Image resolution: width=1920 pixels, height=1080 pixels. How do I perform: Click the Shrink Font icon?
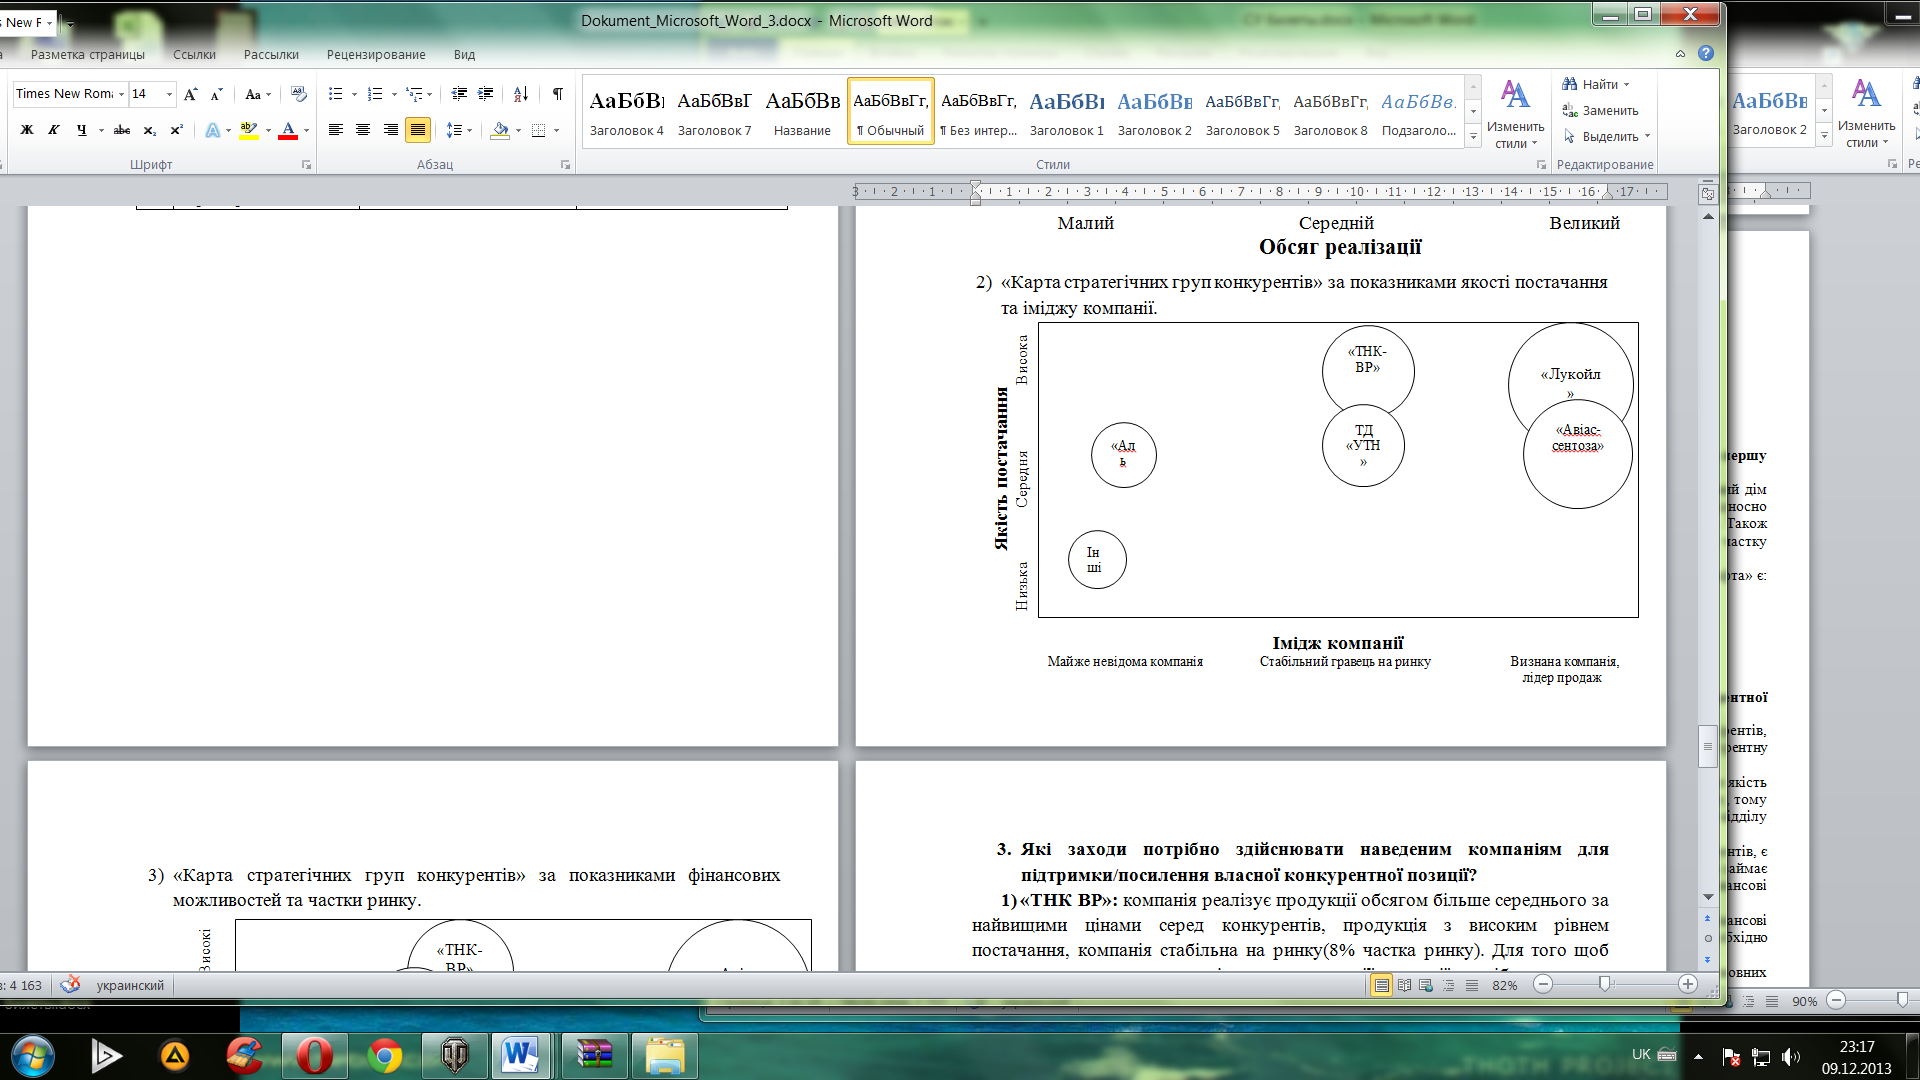pyautogui.click(x=216, y=94)
